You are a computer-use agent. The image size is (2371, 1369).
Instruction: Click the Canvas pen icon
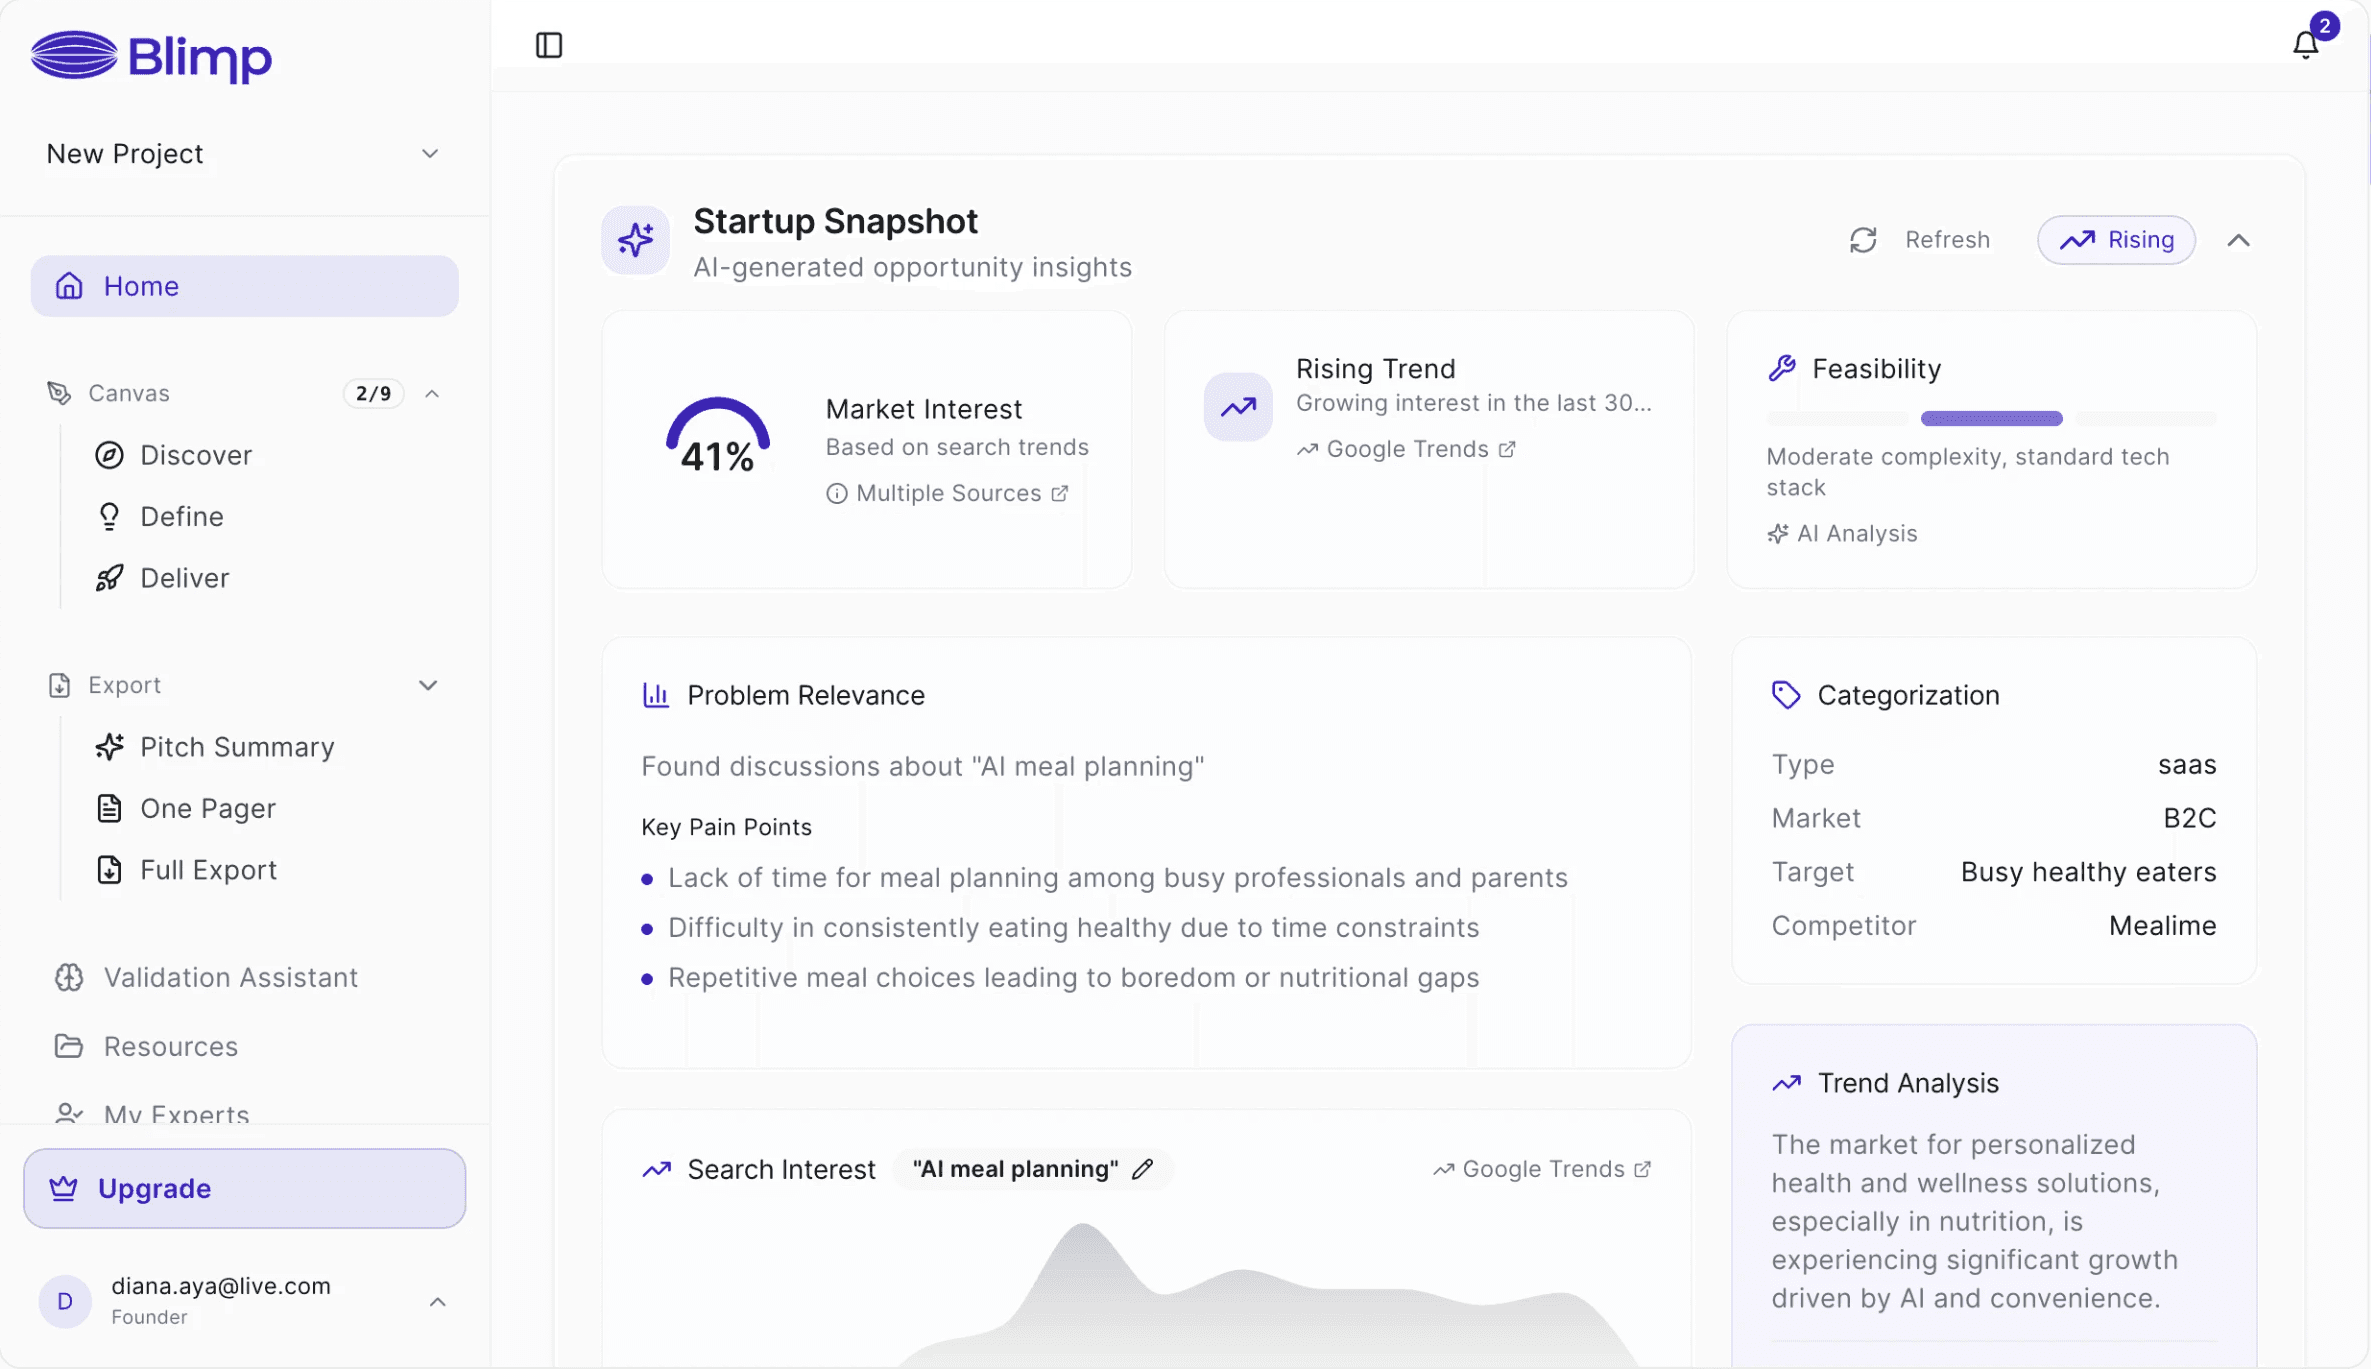(59, 393)
